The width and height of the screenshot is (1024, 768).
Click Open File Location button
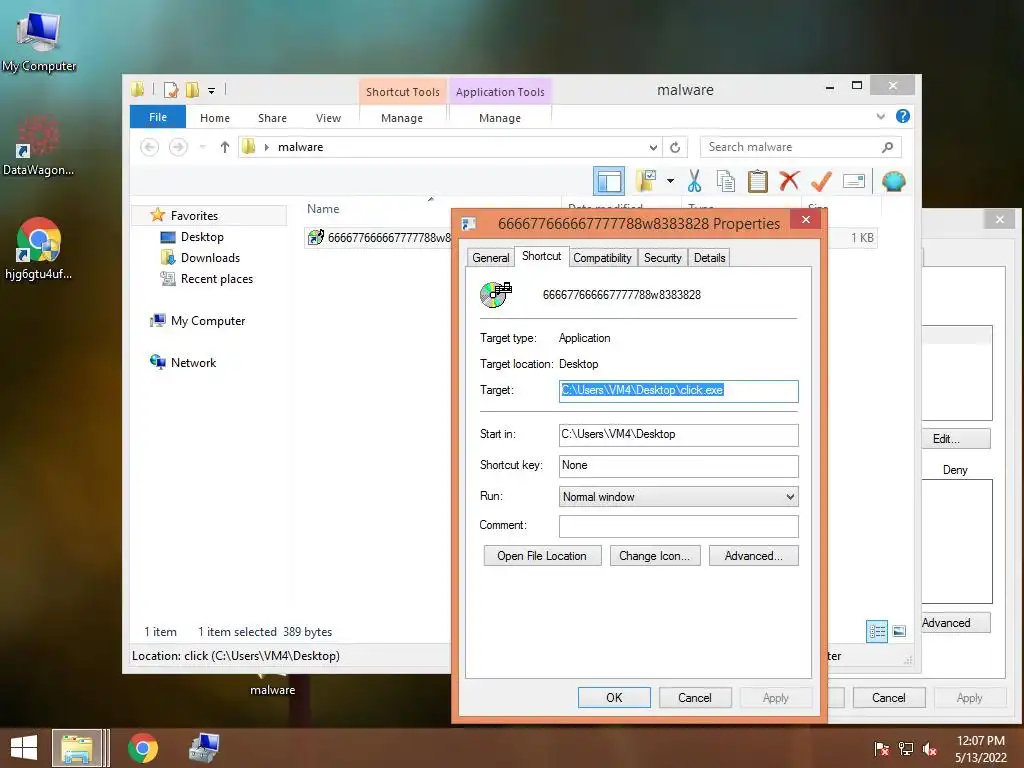point(542,556)
